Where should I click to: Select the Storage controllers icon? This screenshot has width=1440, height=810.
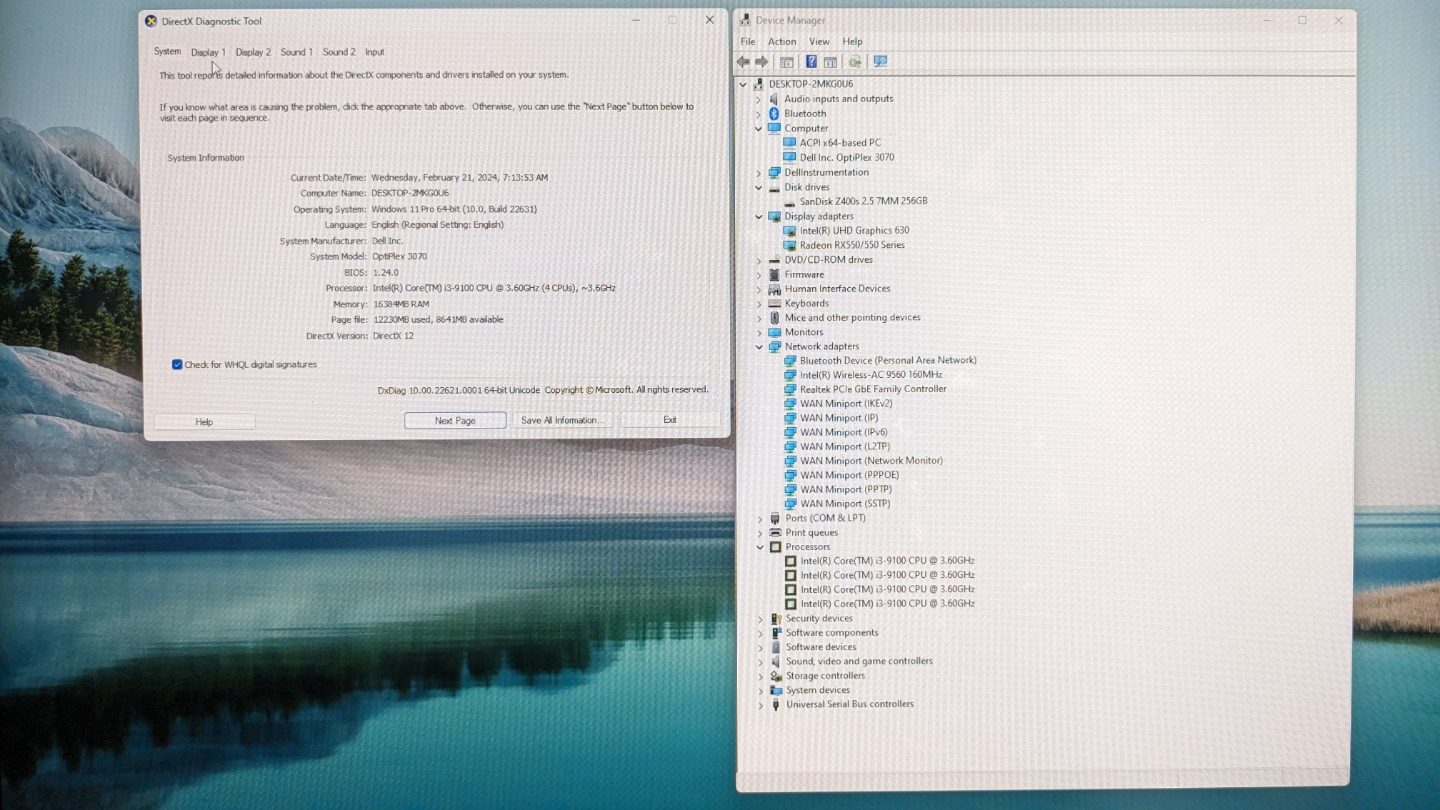pos(775,676)
